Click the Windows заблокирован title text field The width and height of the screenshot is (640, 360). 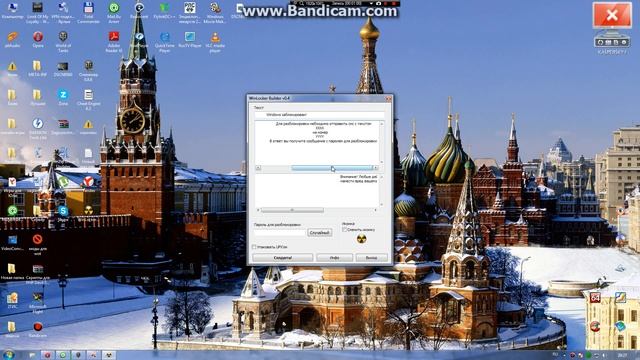point(319,115)
